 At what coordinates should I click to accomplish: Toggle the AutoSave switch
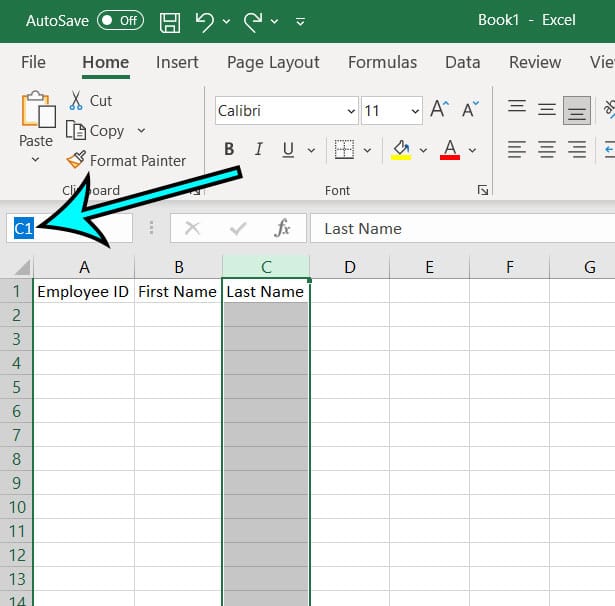pos(120,20)
